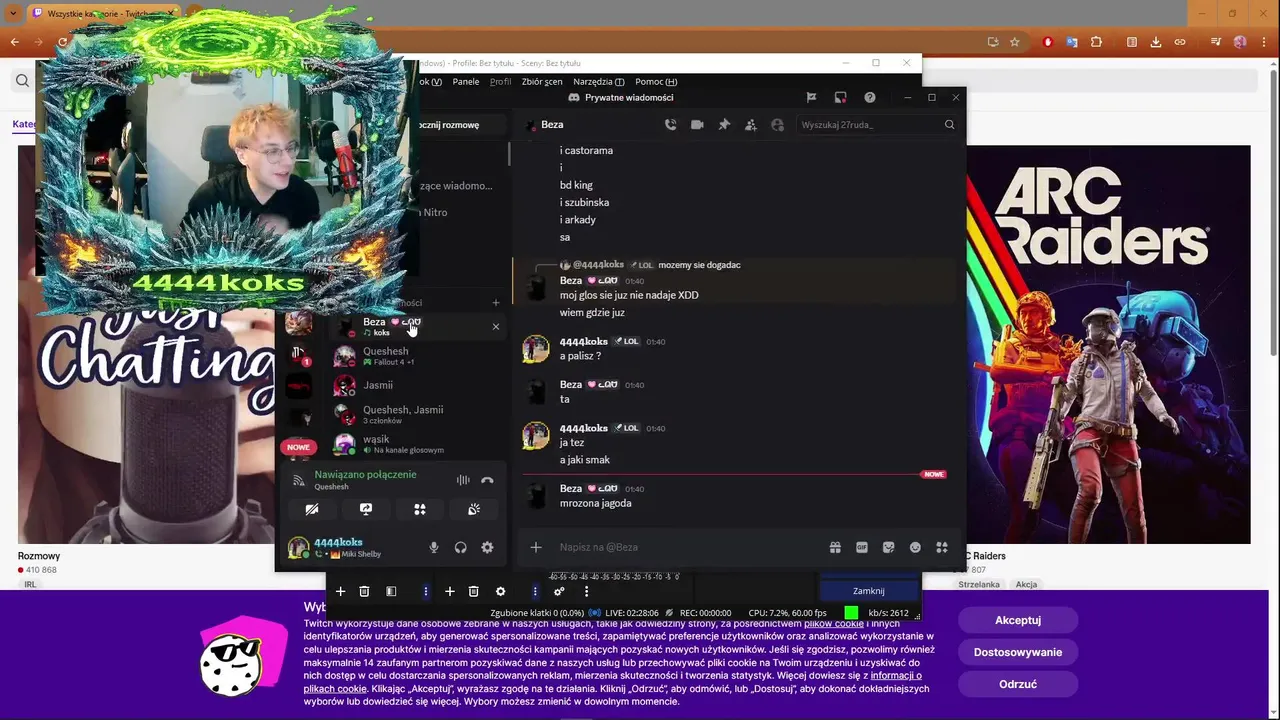Start a voice call with Beza
This screenshot has height=720, width=1280.
tap(670, 125)
